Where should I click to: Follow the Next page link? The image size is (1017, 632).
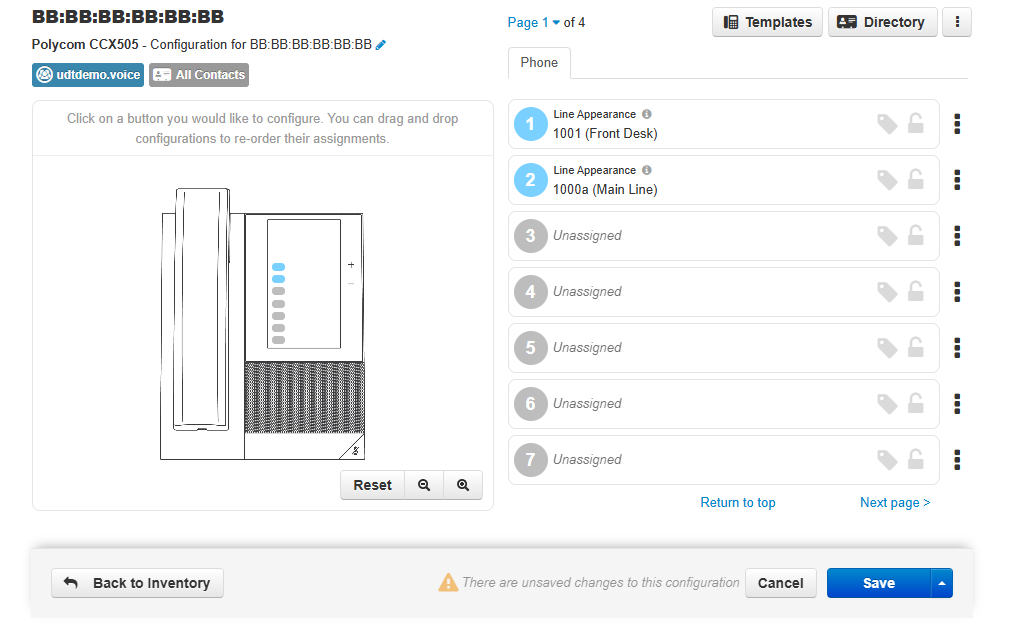[x=894, y=503]
